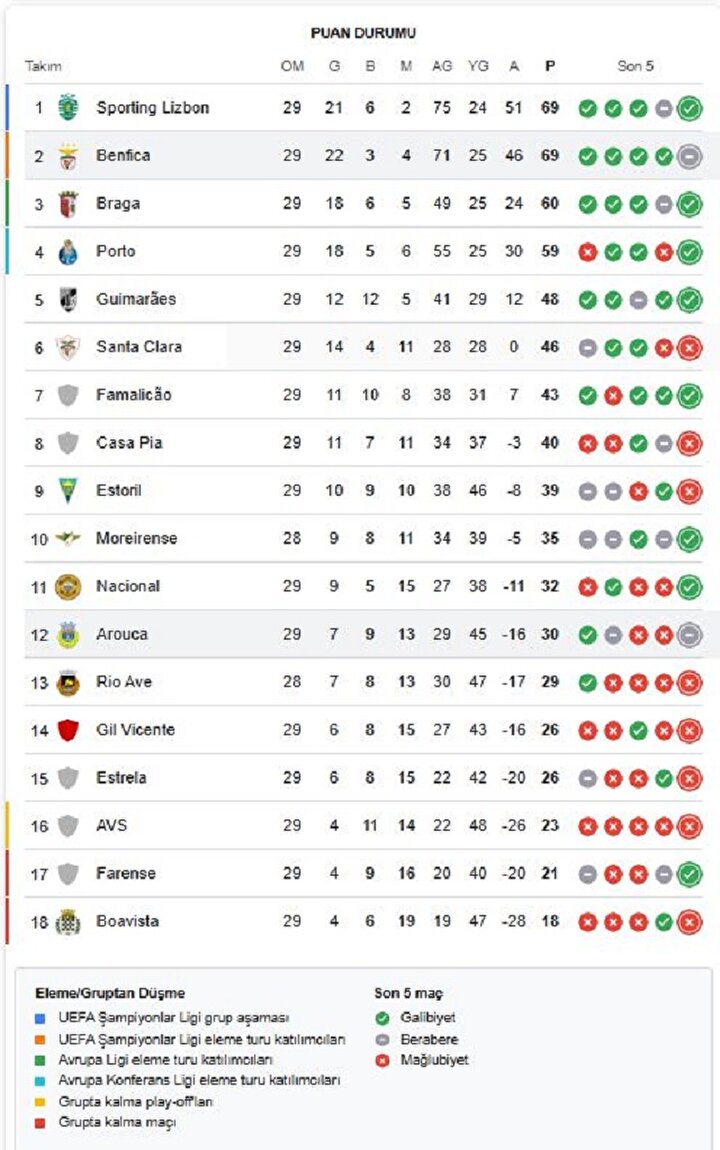Image resolution: width=720 pixels, height=1150 pixels.
Task: Click Boavista's latest loss result icon
Action: click(689, 922)
